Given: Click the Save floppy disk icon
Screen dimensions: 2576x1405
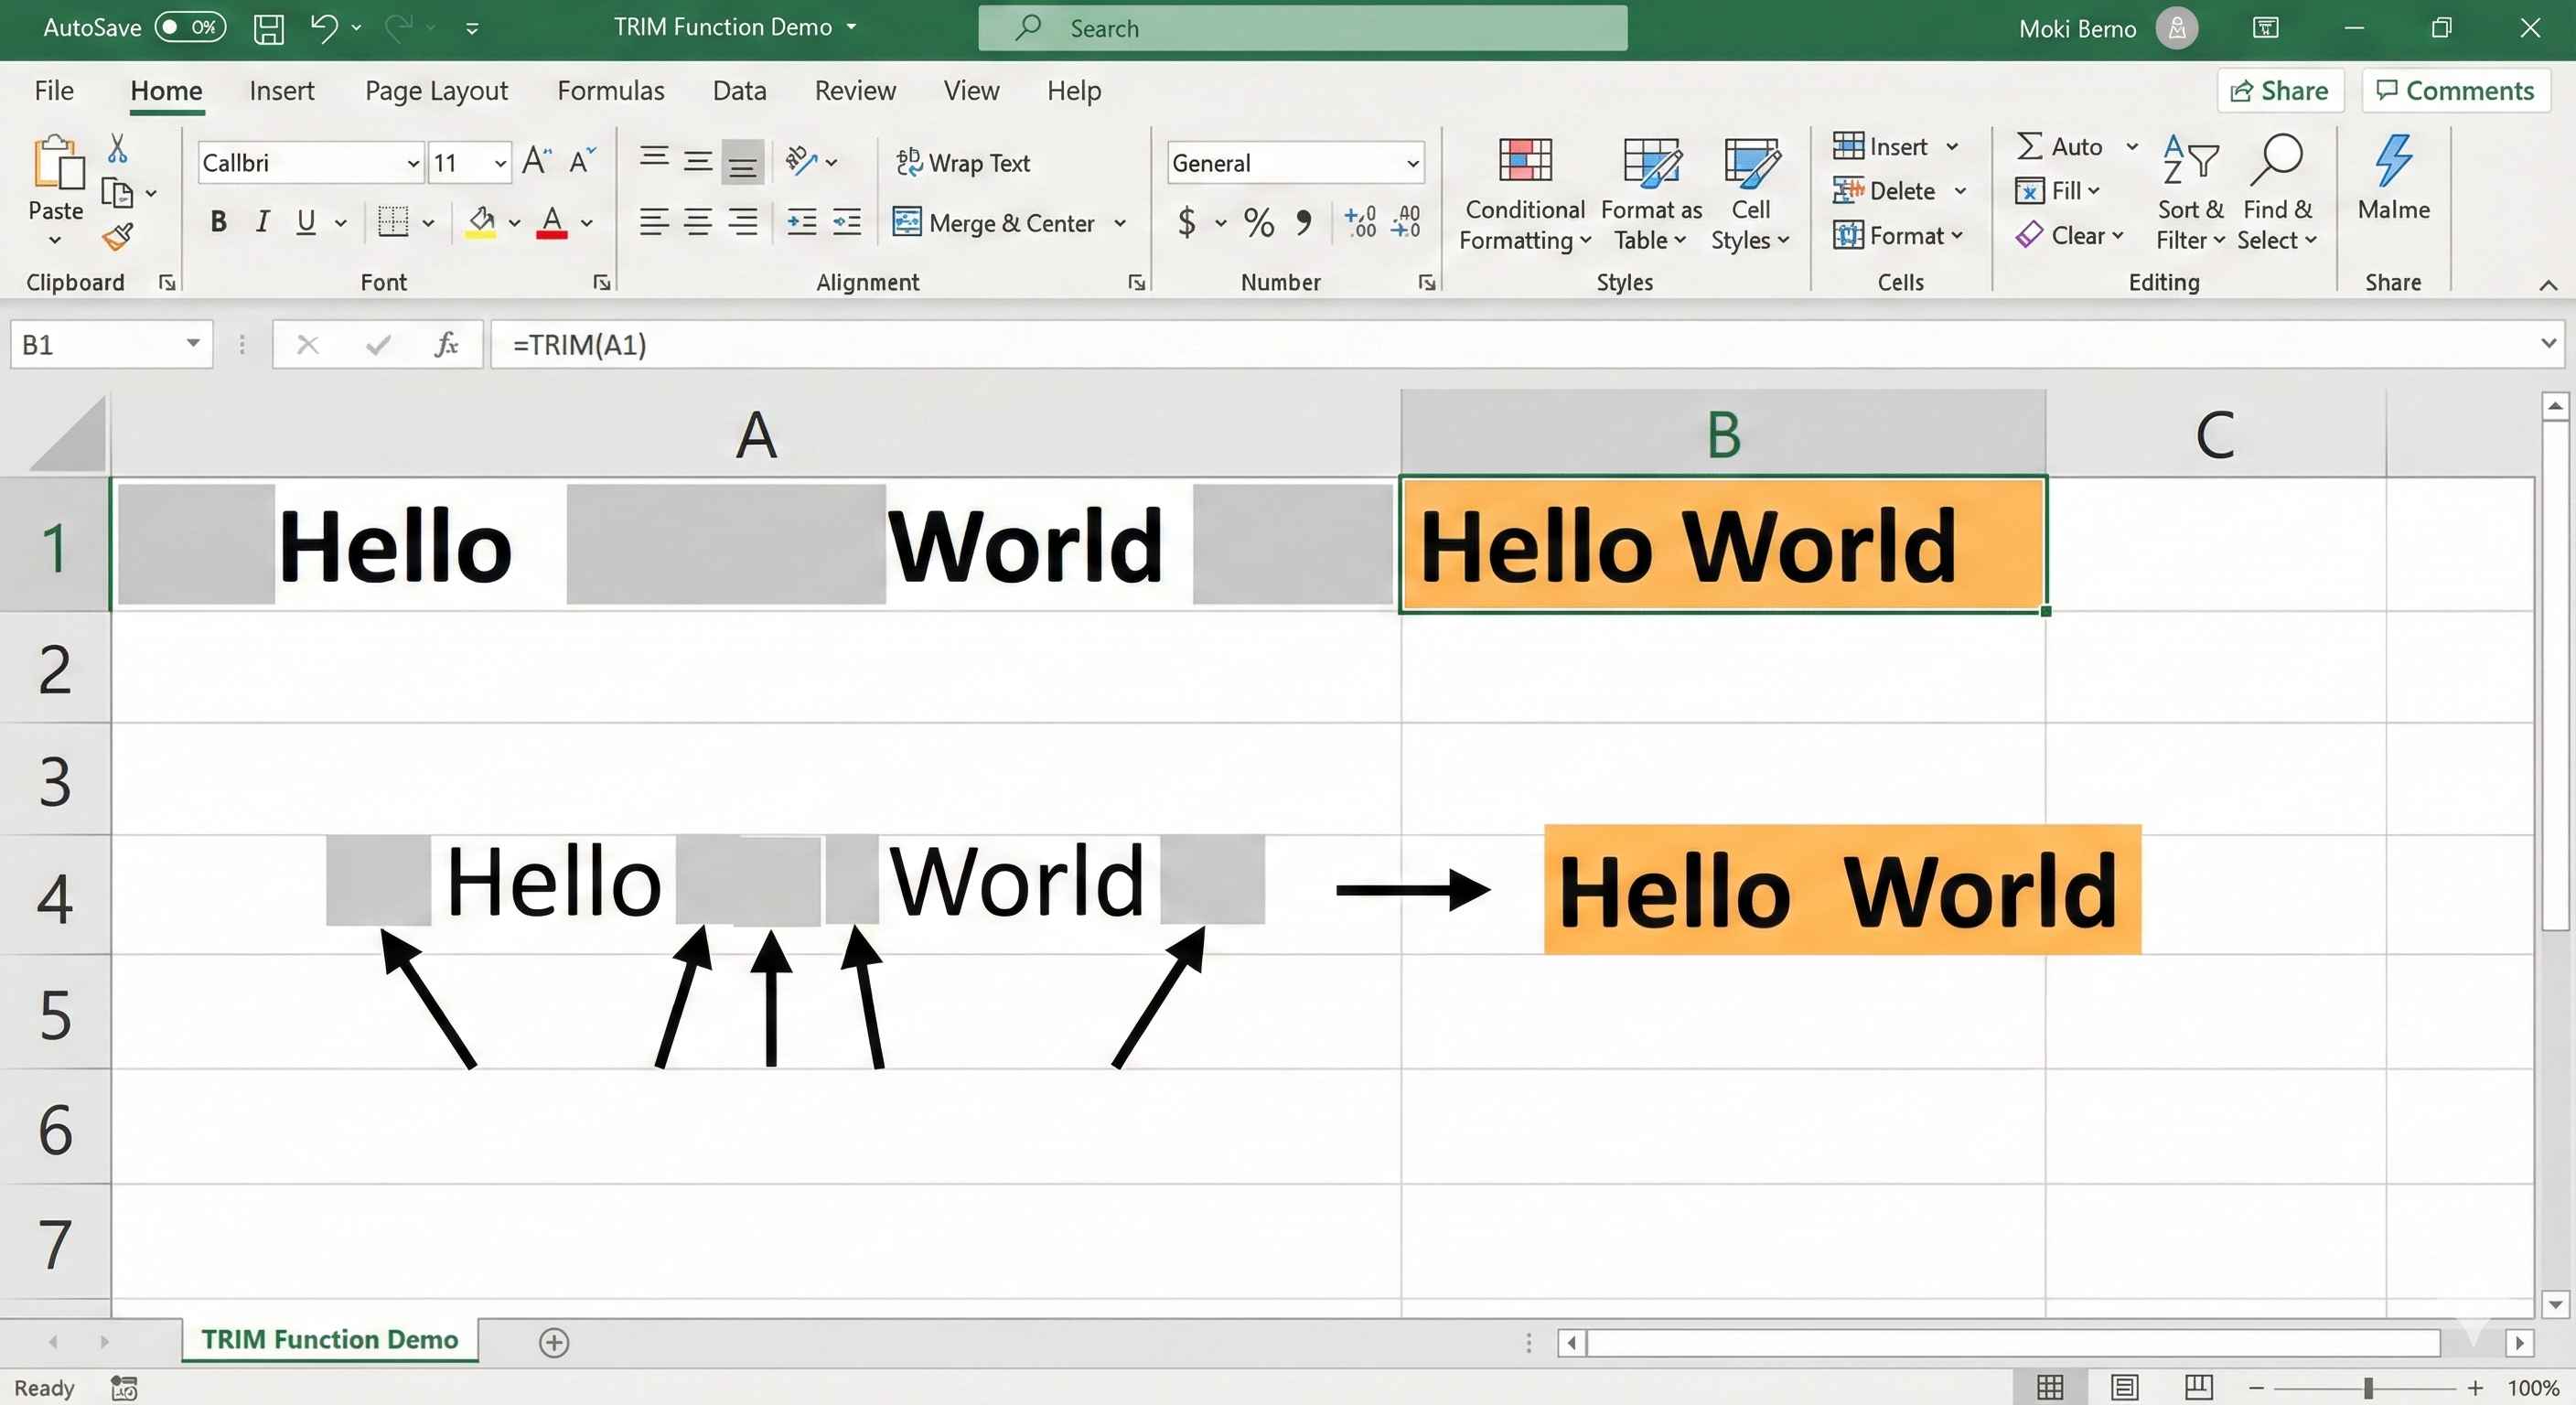Looking at the screenshot, I should click(x=268, y=28).
